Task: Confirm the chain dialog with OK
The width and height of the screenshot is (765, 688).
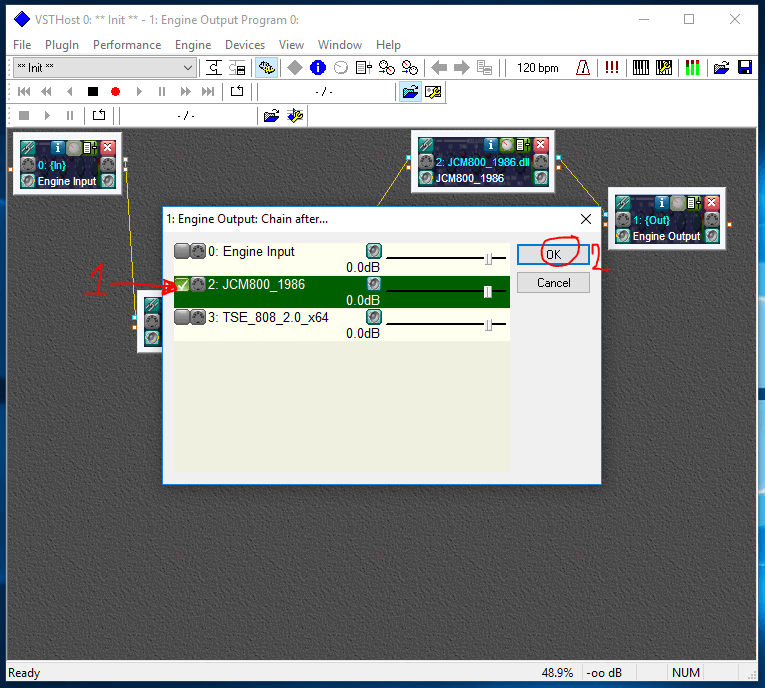Action: 553,255
